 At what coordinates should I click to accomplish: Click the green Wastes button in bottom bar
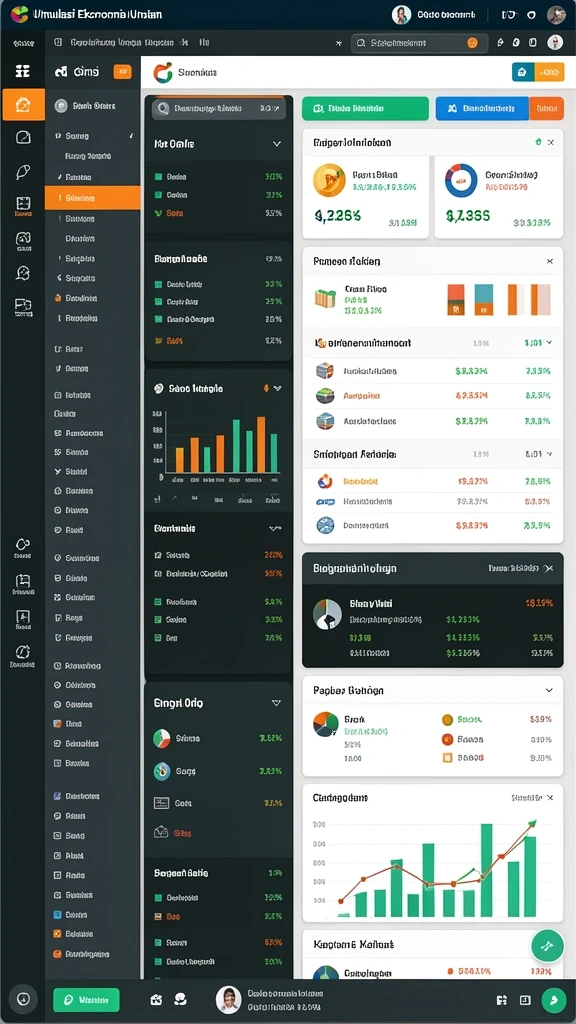point(86,999)
